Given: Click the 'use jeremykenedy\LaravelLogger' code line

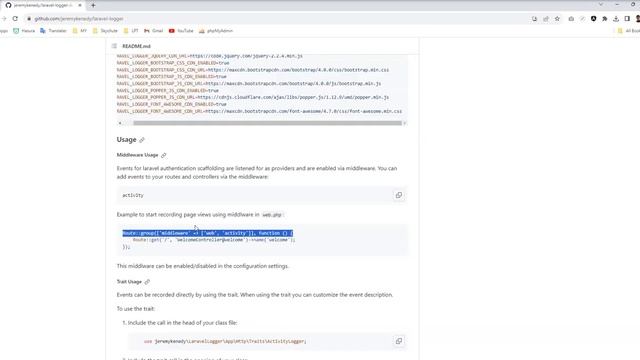Looking at the screenshot, I should click(225, 341).
